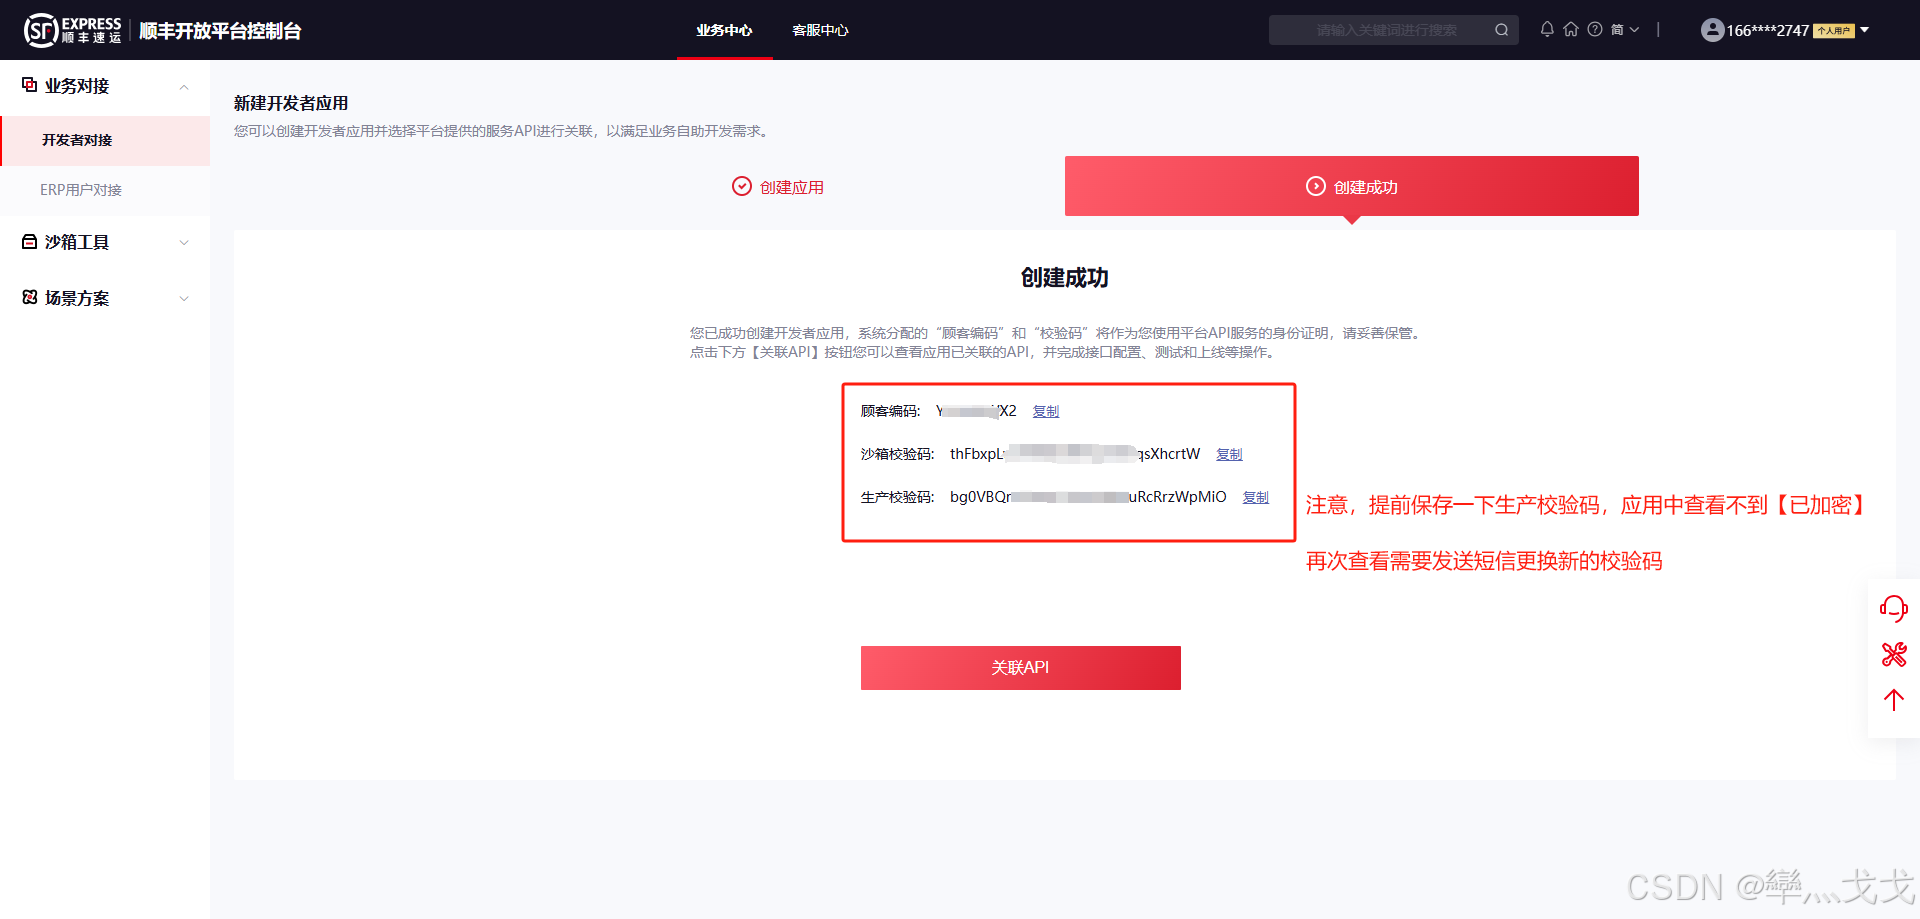This screenshot has width=1920, height=919.
Task: Open language dropdown 简
Action: pyautogui.click(x=1625, y=30)
